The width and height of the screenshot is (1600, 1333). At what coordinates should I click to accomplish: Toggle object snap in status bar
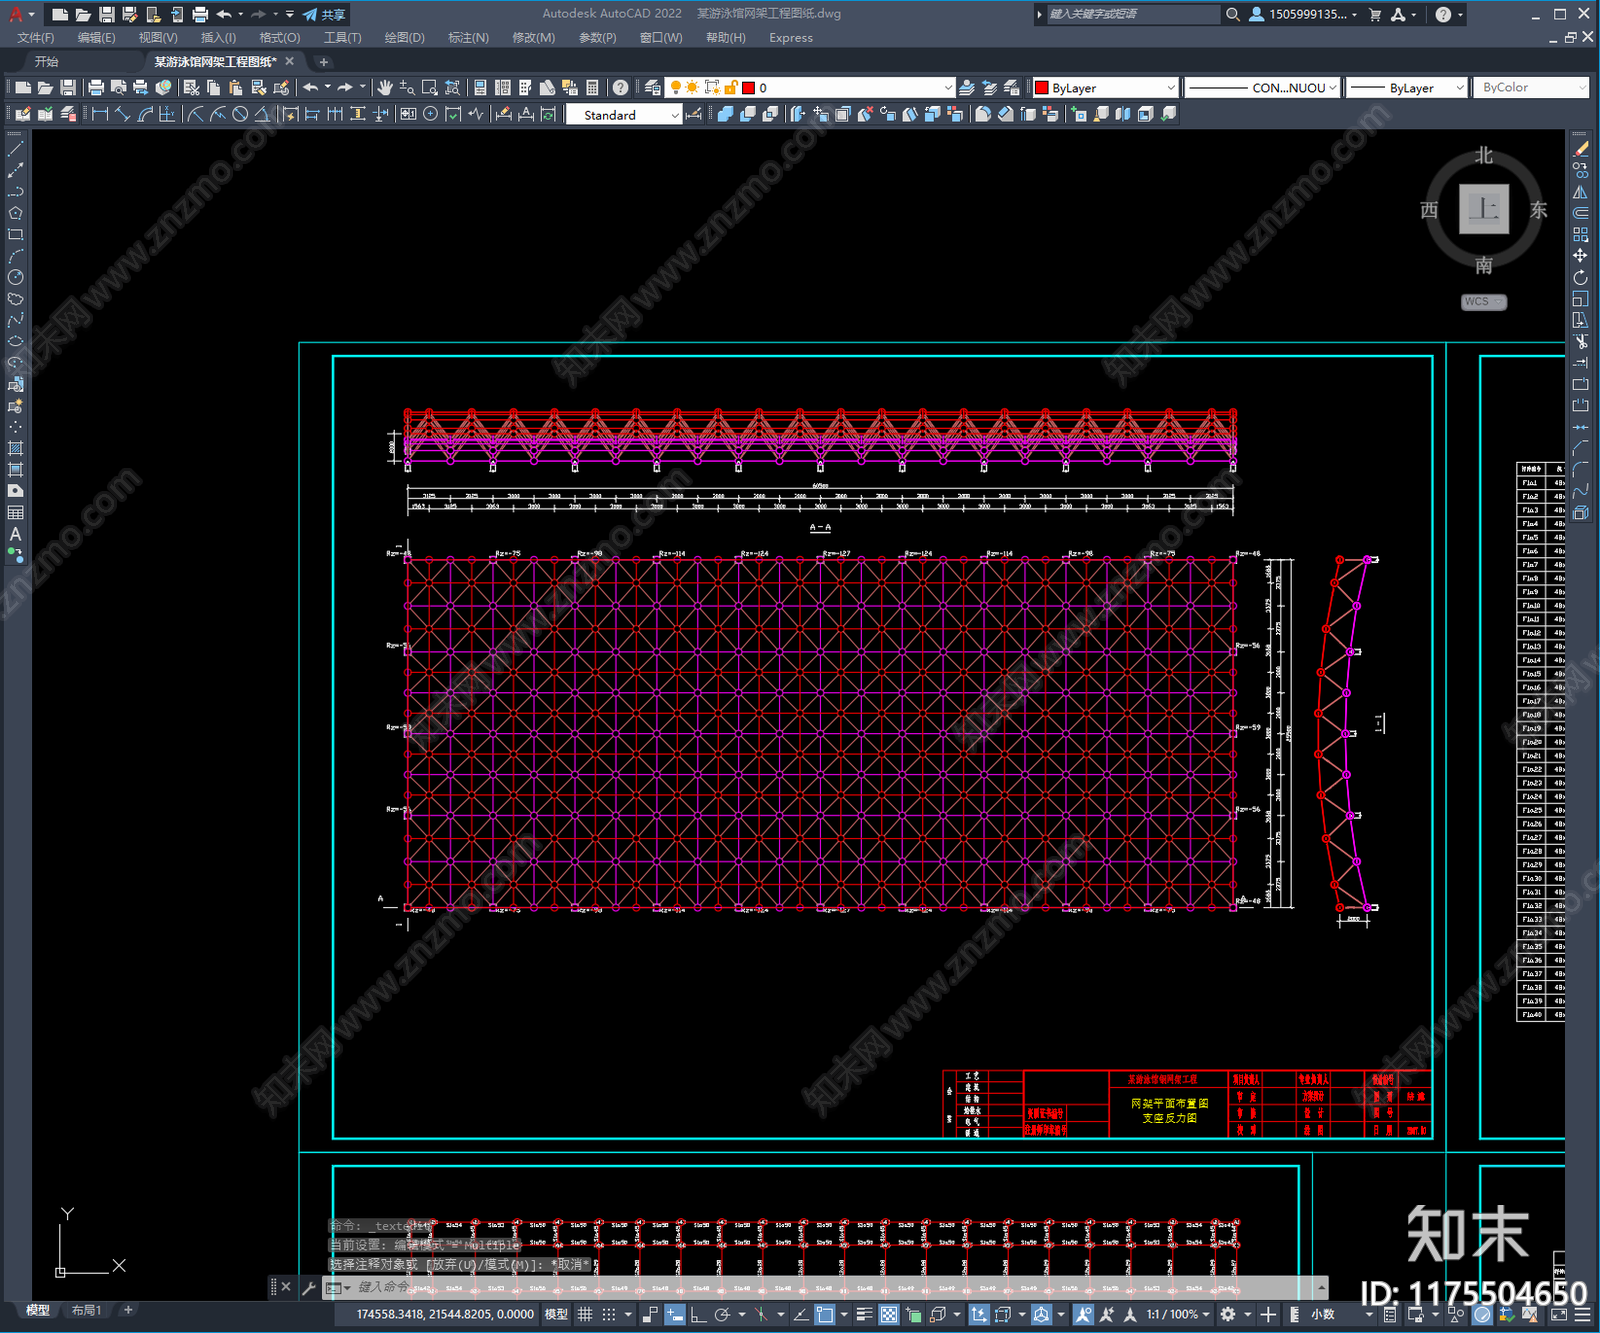[825, 1314]
